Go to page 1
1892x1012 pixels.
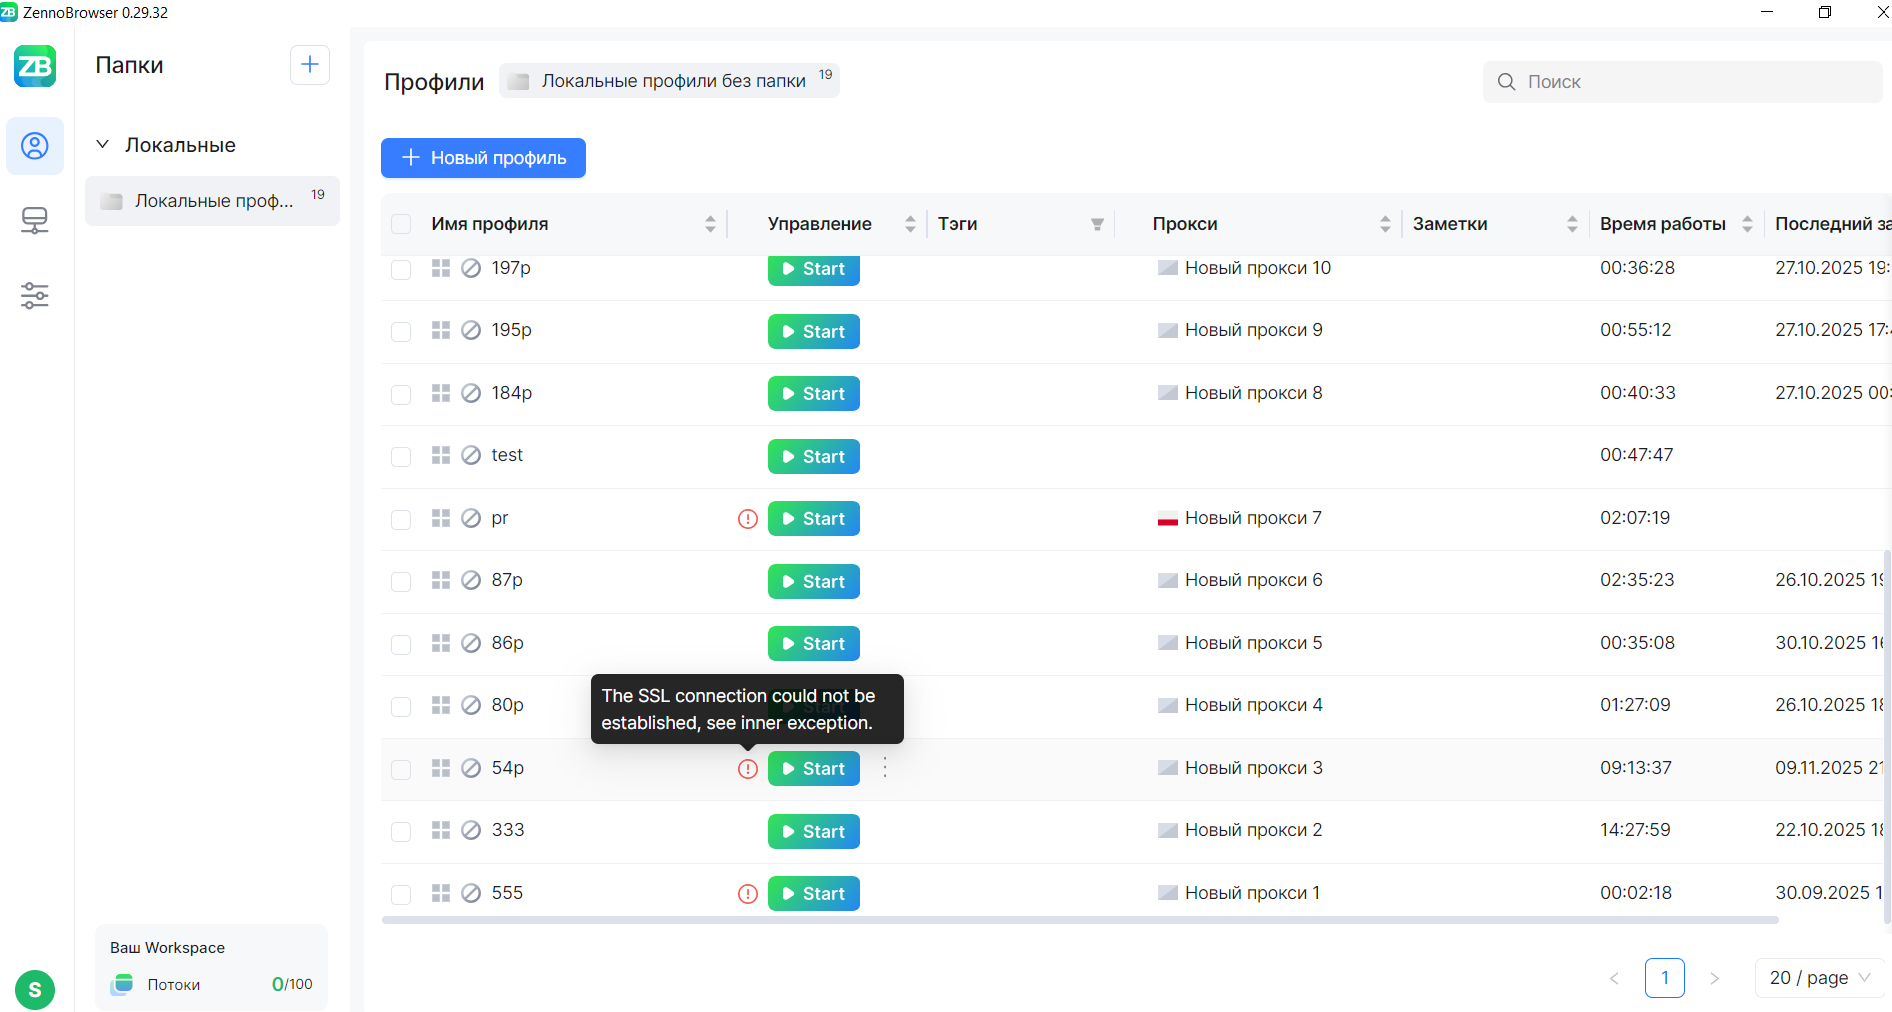(1665, 978)
